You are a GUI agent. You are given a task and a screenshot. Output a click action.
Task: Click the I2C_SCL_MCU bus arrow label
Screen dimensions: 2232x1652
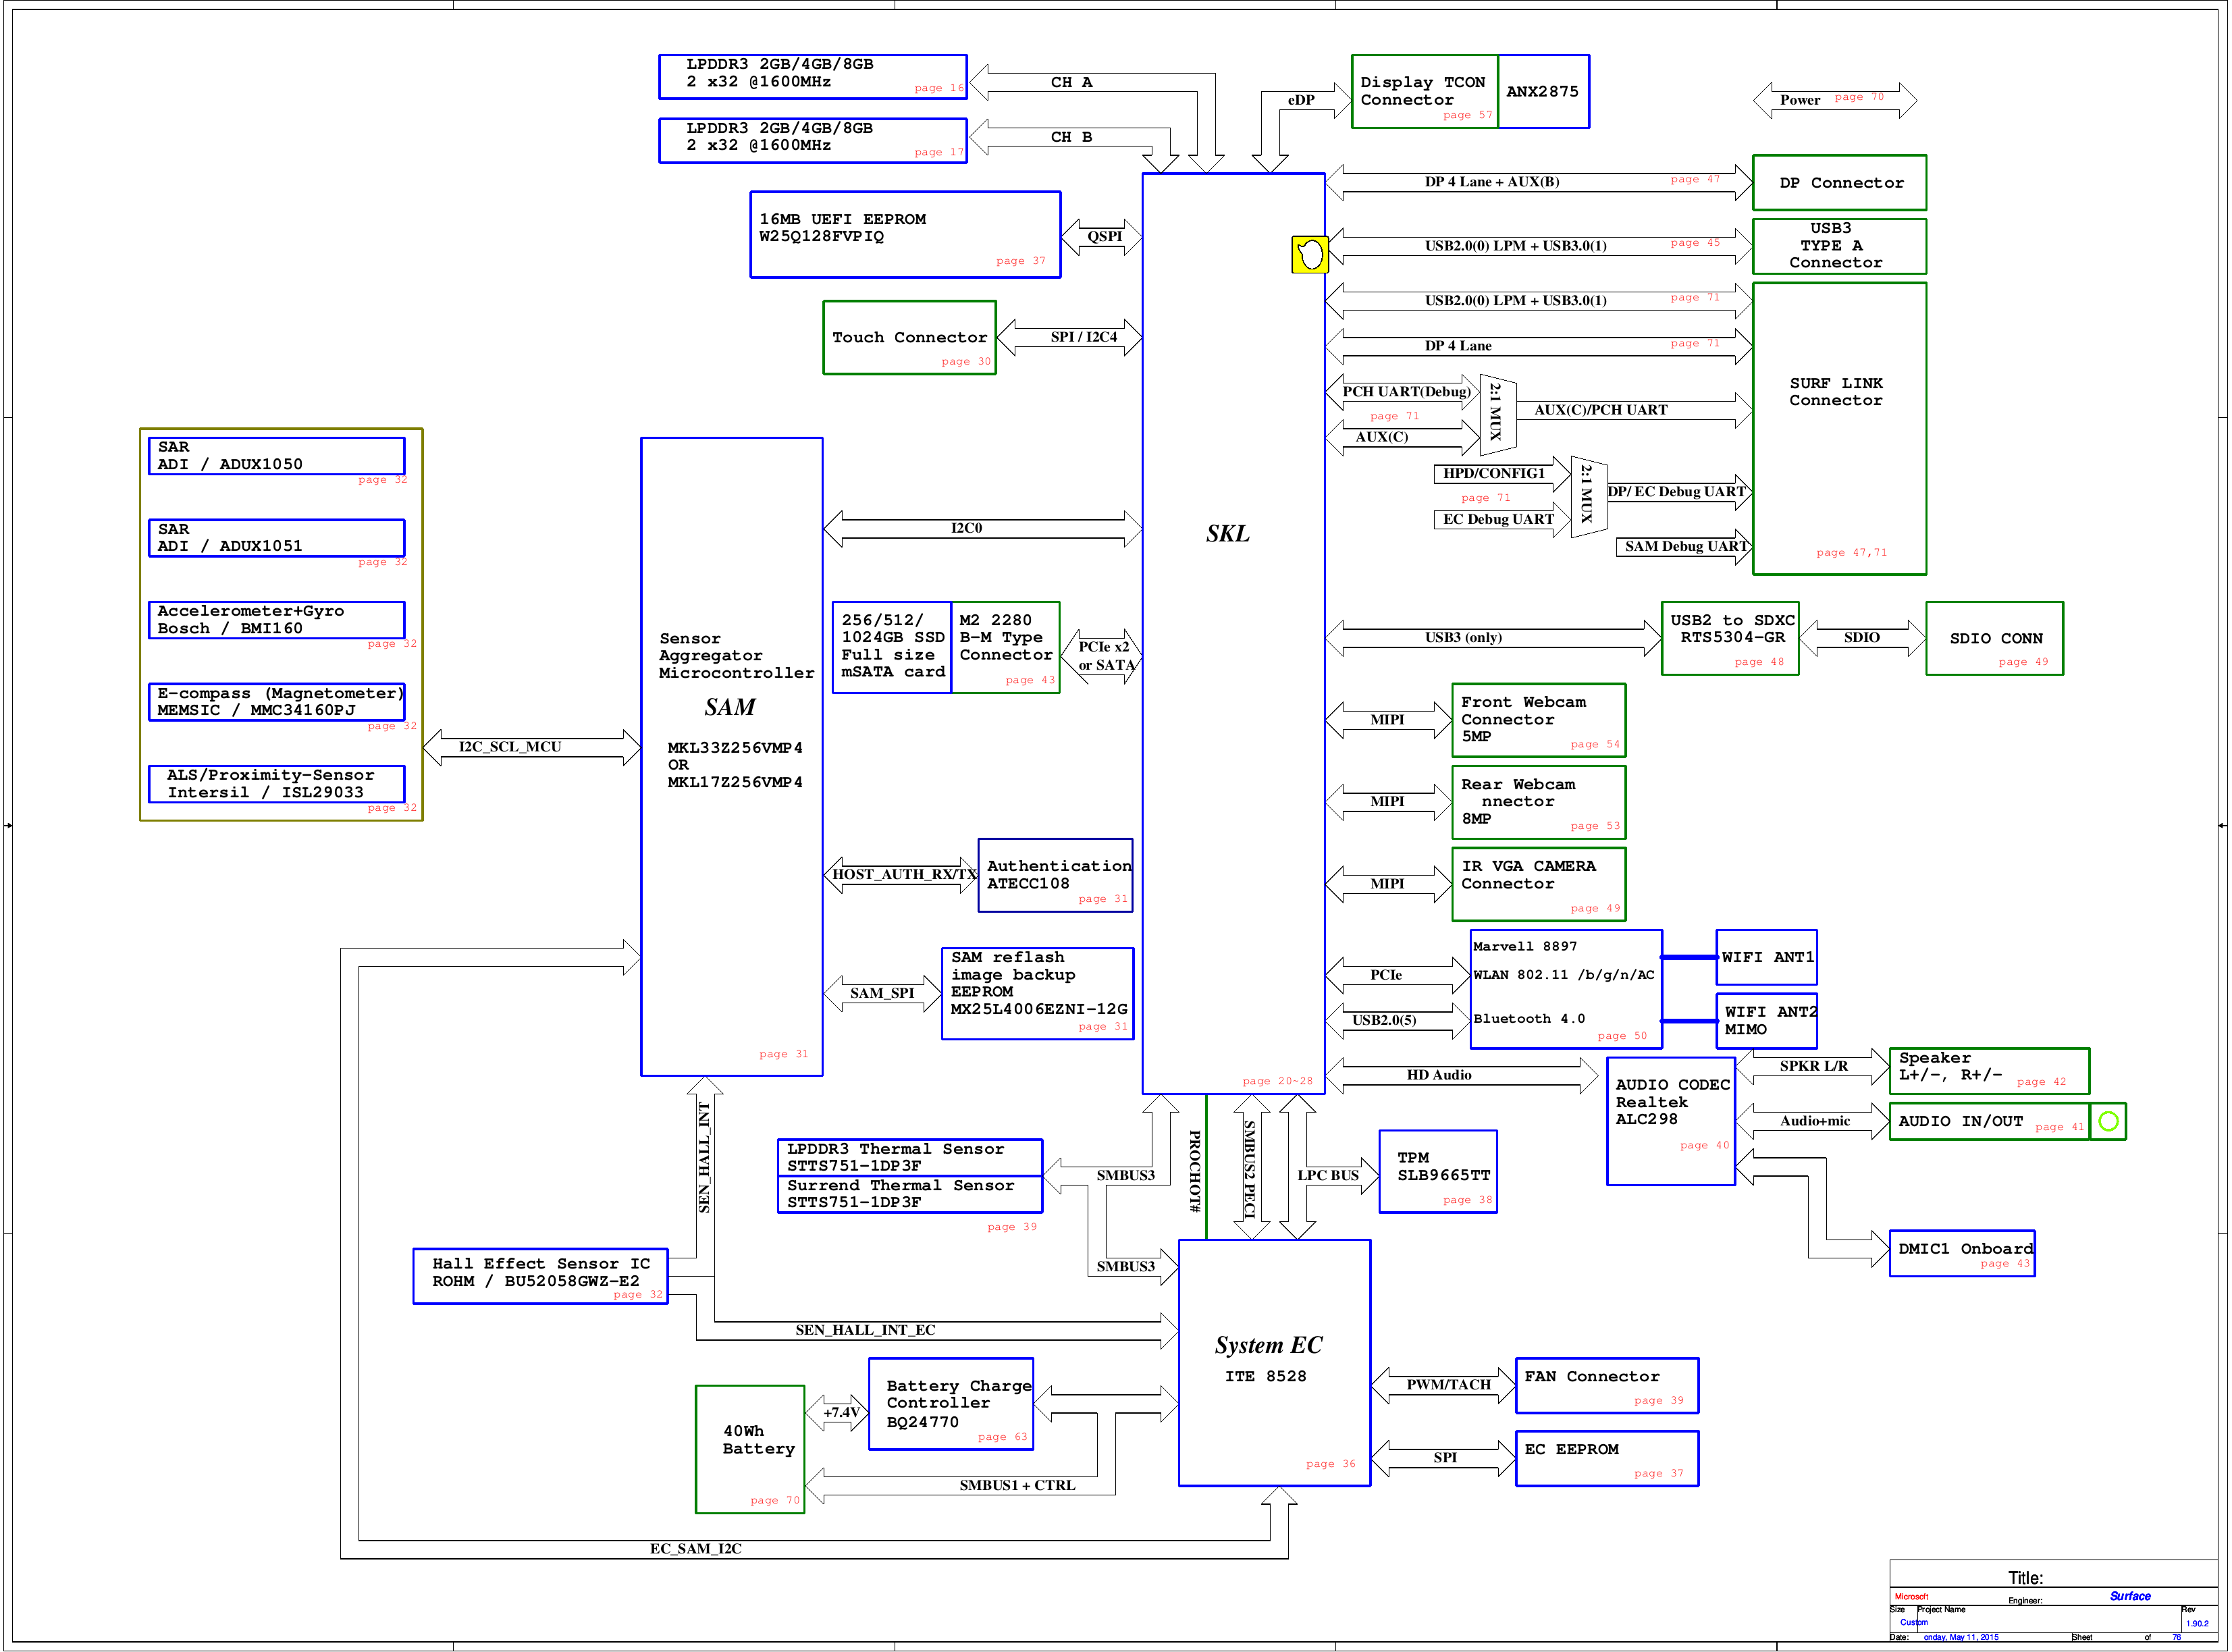point(510,748)
